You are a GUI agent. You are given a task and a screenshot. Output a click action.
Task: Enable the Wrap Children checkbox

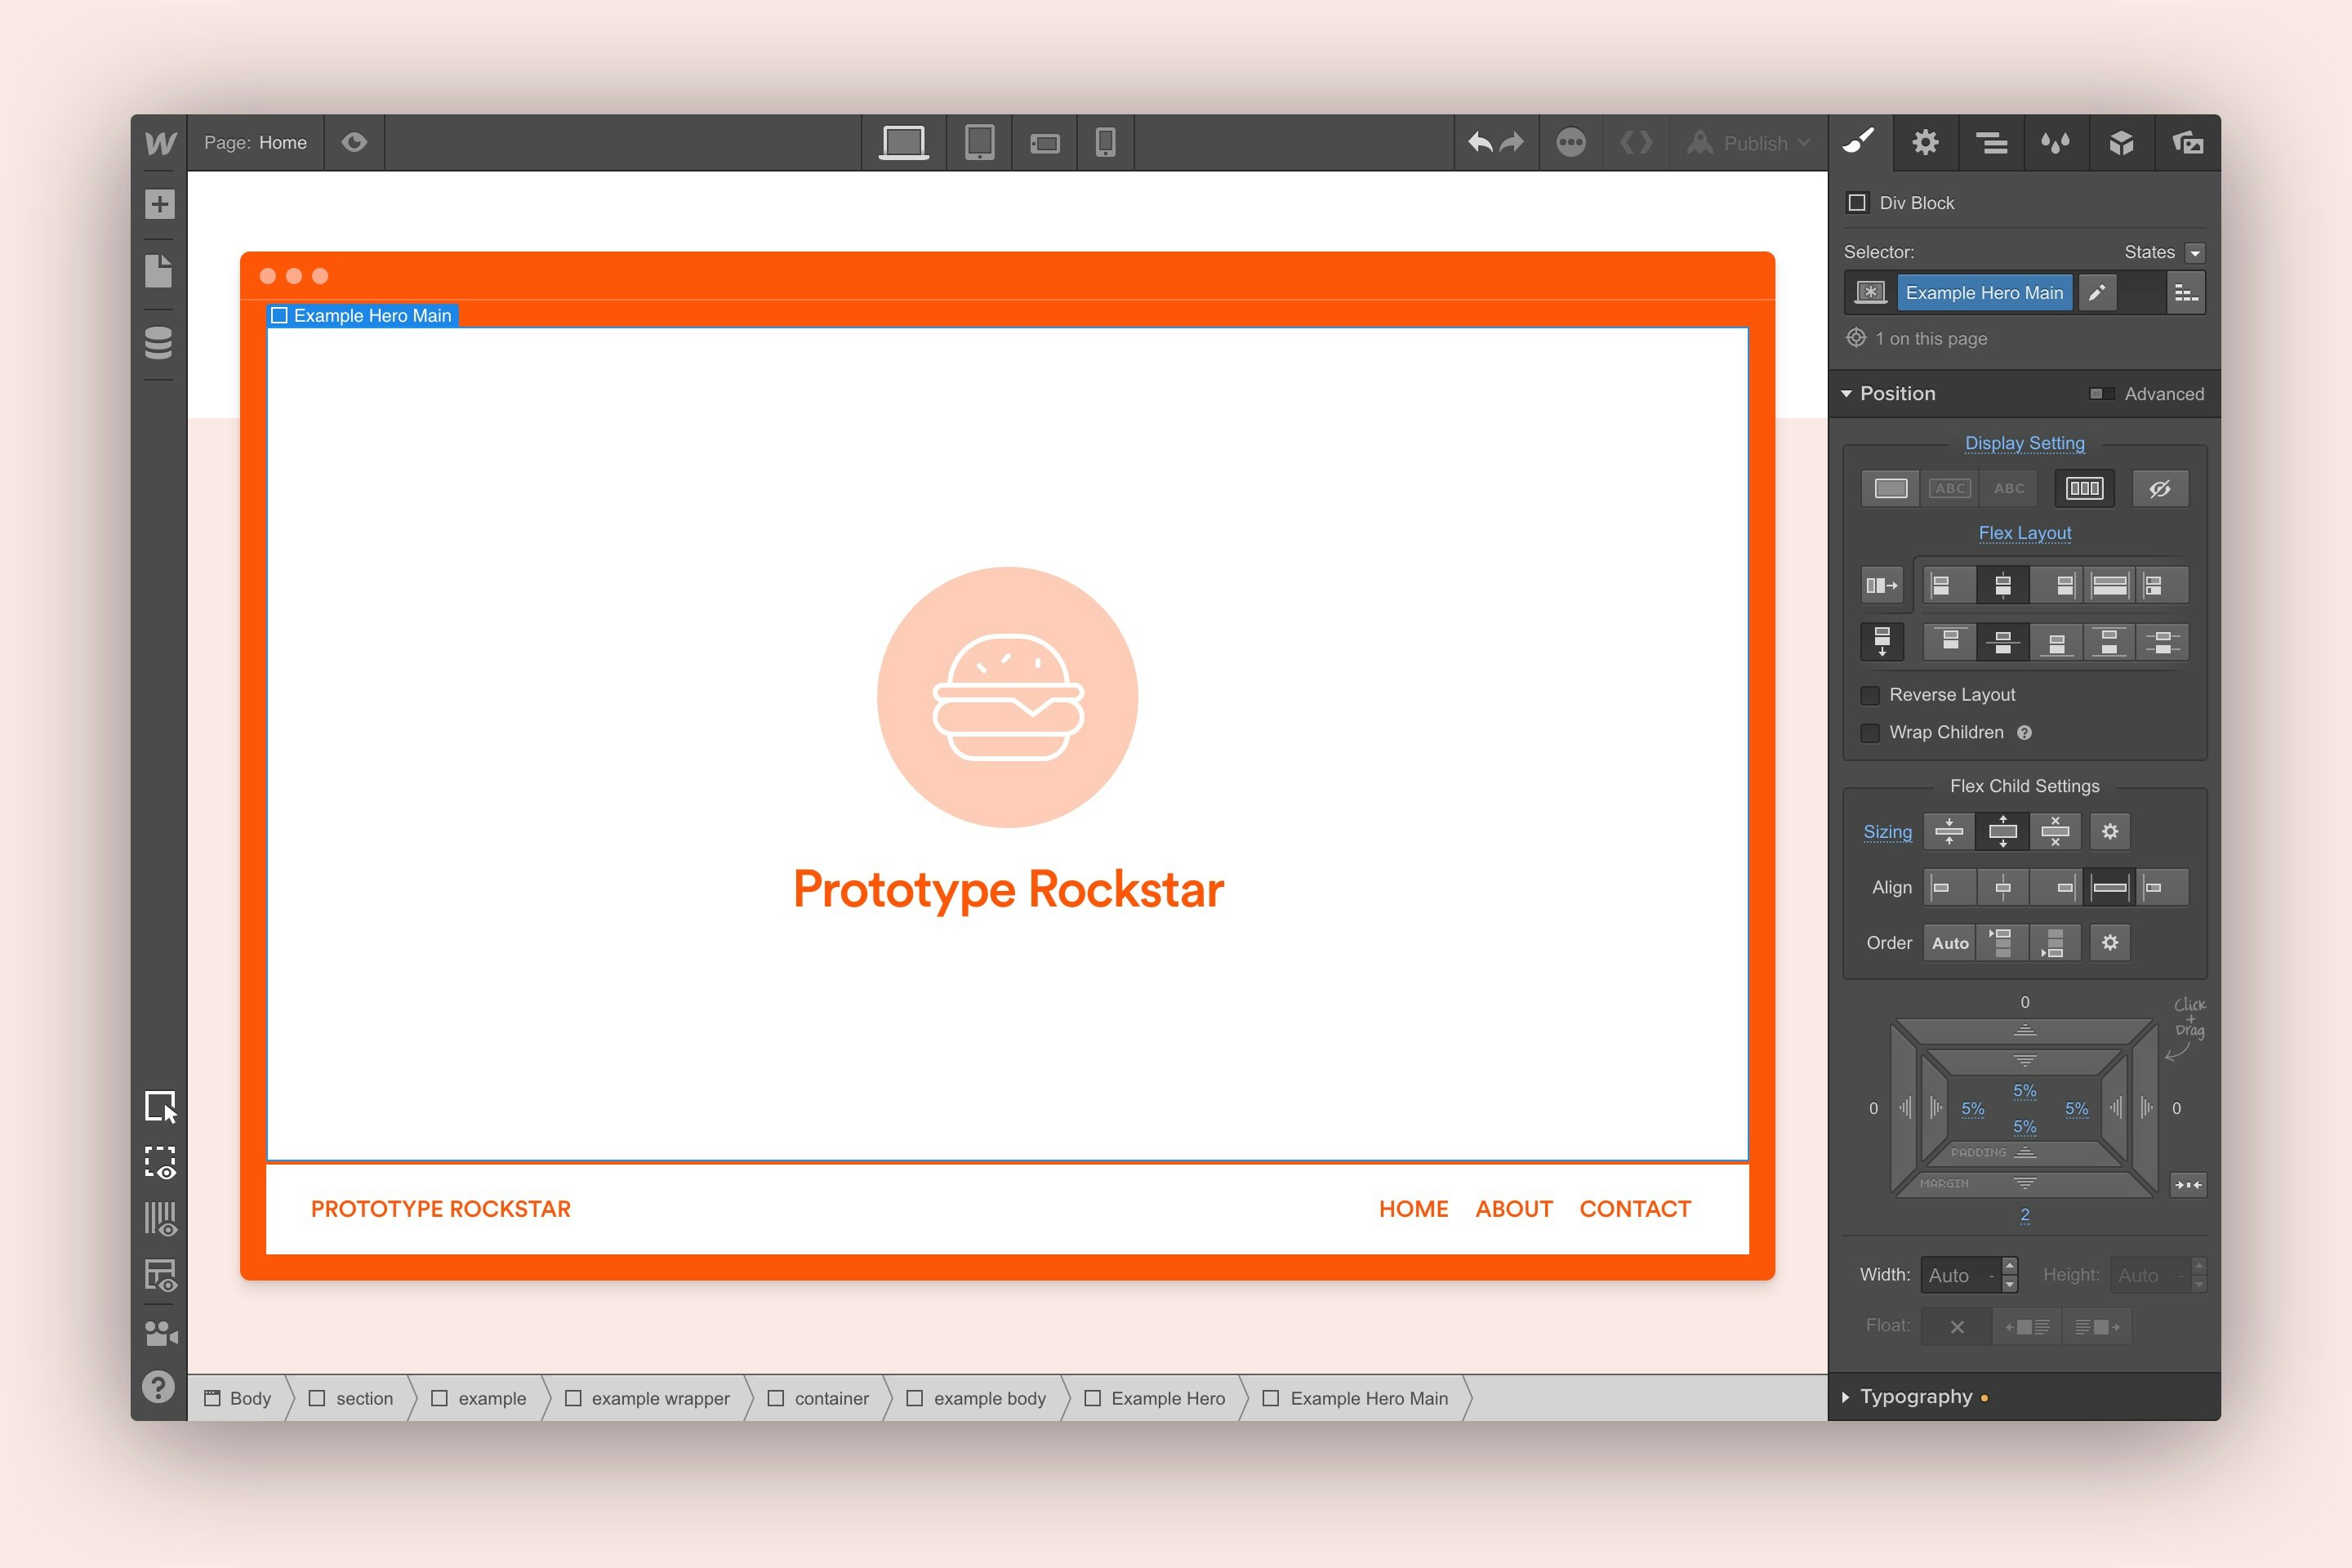pyautogui.click(x=1870, y=733)
